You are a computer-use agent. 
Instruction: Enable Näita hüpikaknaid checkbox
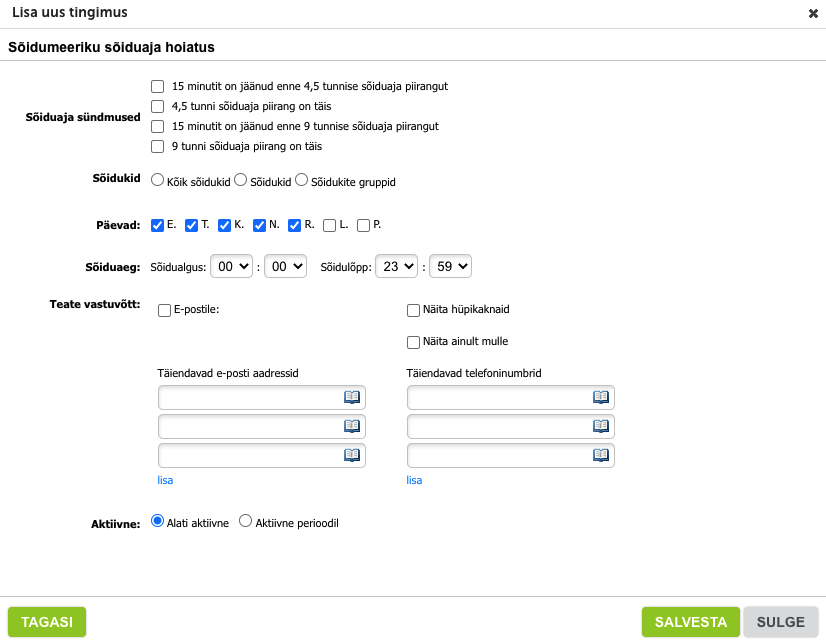pyautogui.click(x=414, y=310)
